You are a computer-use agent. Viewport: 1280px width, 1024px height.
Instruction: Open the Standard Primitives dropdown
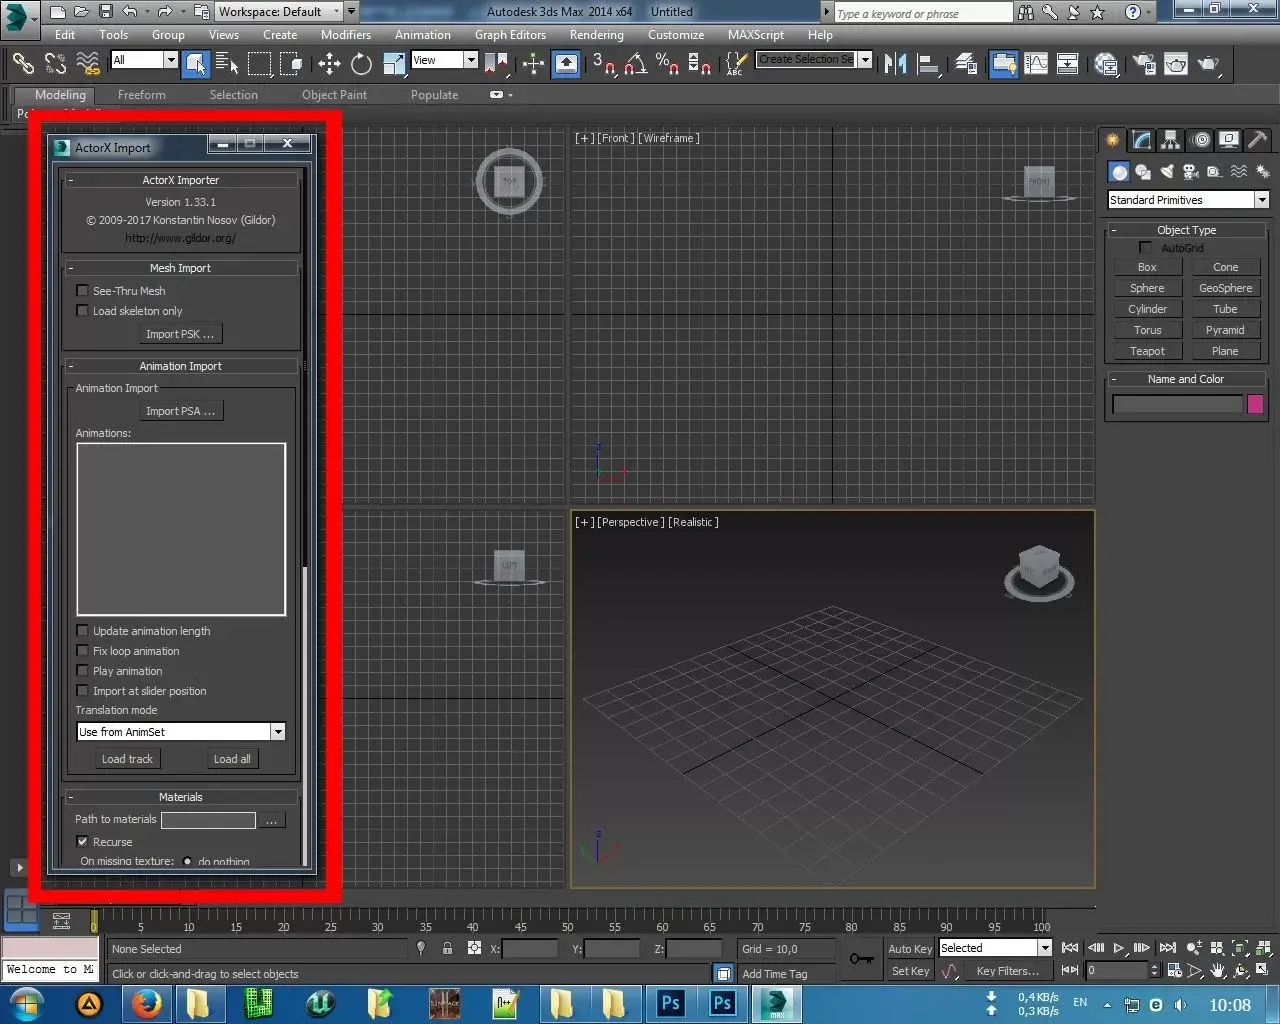(x=1188, y=200)
